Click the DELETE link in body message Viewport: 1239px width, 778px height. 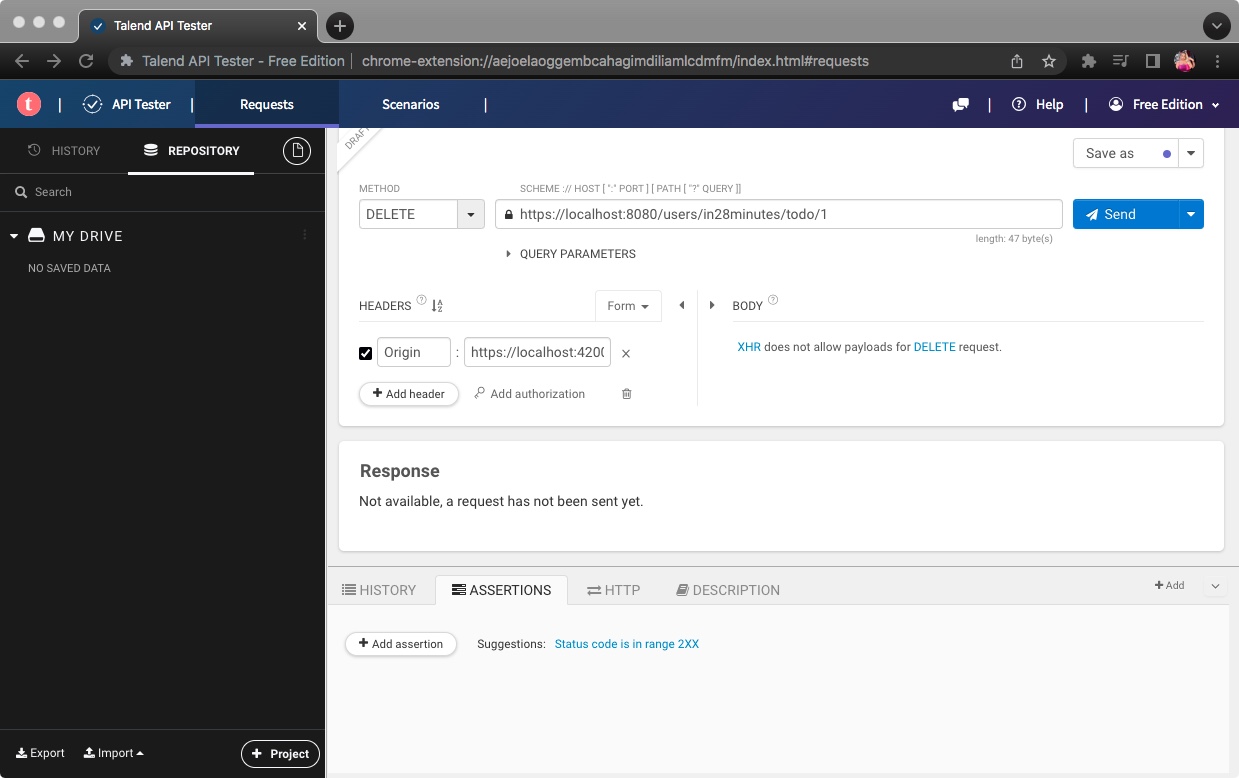tap(935, 347)
